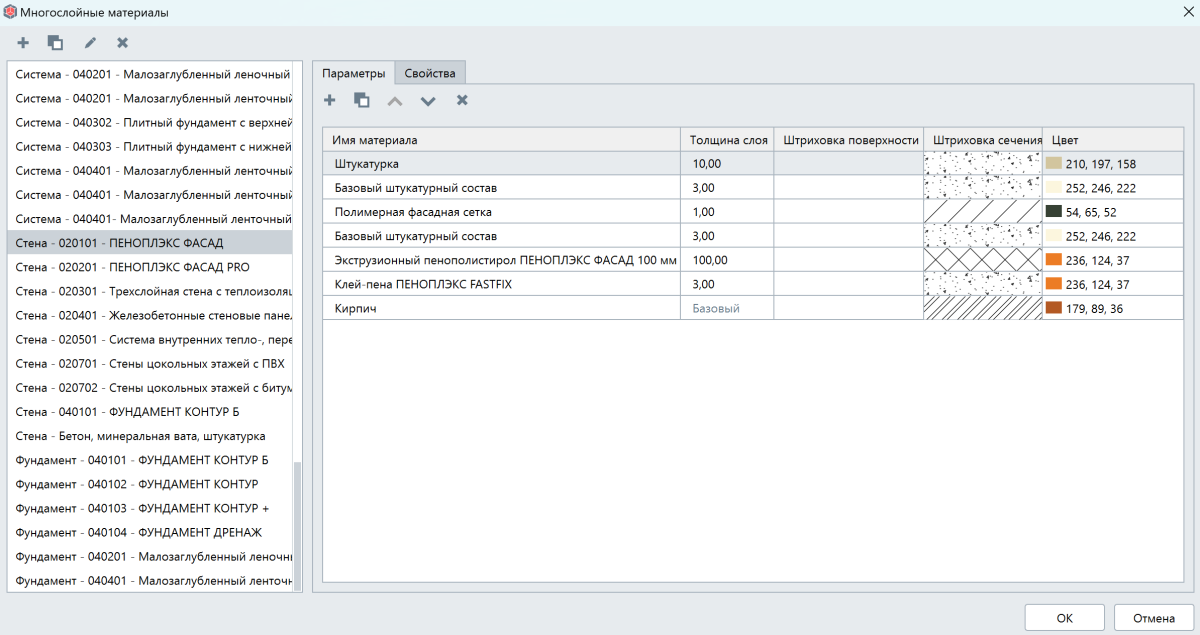Click section hatch pattern for Кирпич row

[x=982, y=308]
